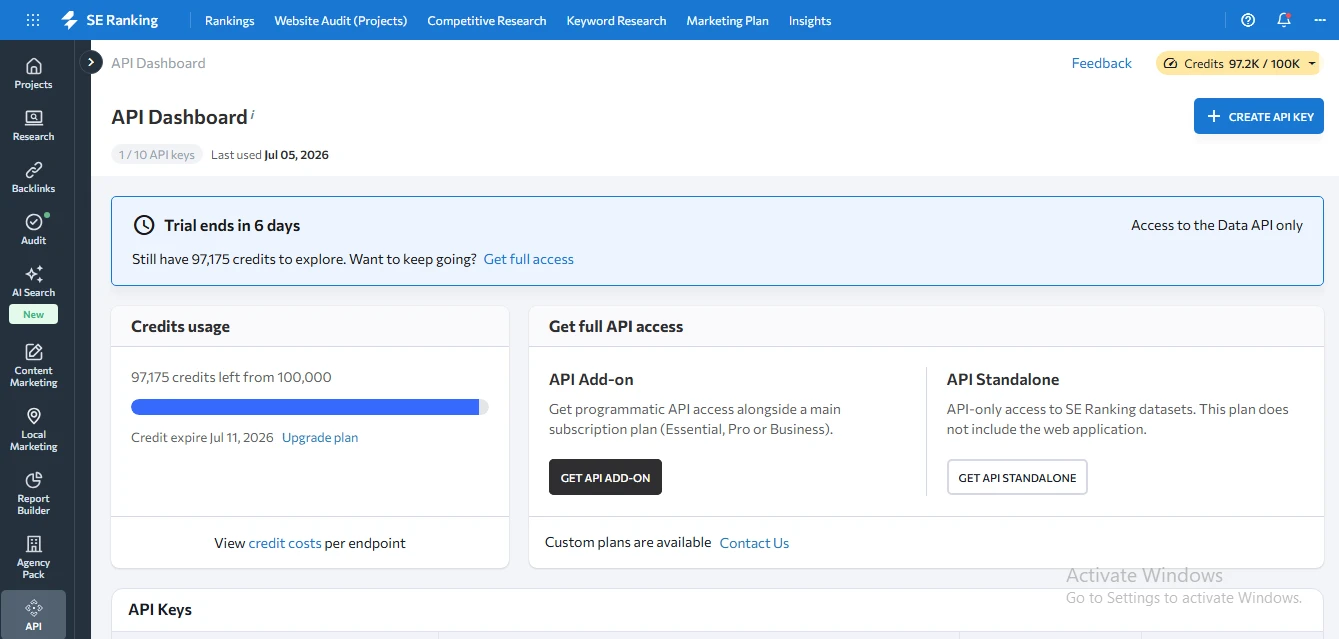1339x639 pixels.
Task: Click the Trial ends in 6 days text
Action: pyautogui.click(x=232, y=225)
